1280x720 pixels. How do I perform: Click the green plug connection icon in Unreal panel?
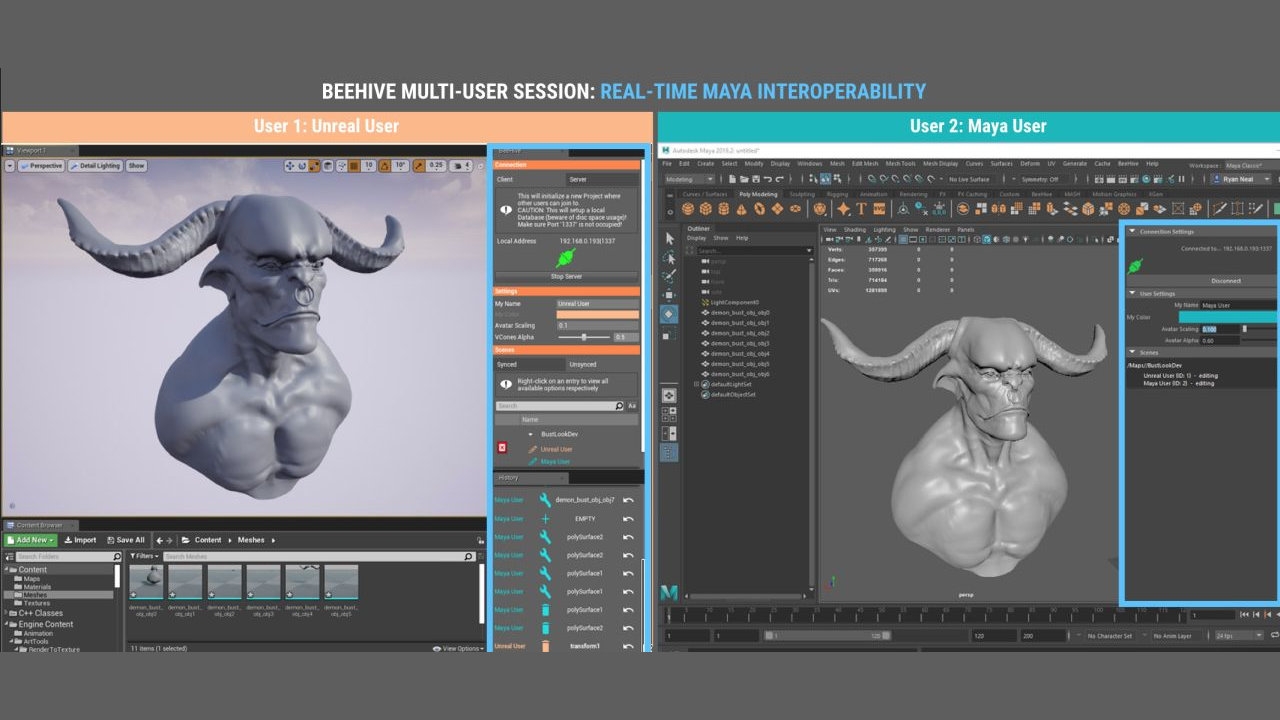(565, 258)
